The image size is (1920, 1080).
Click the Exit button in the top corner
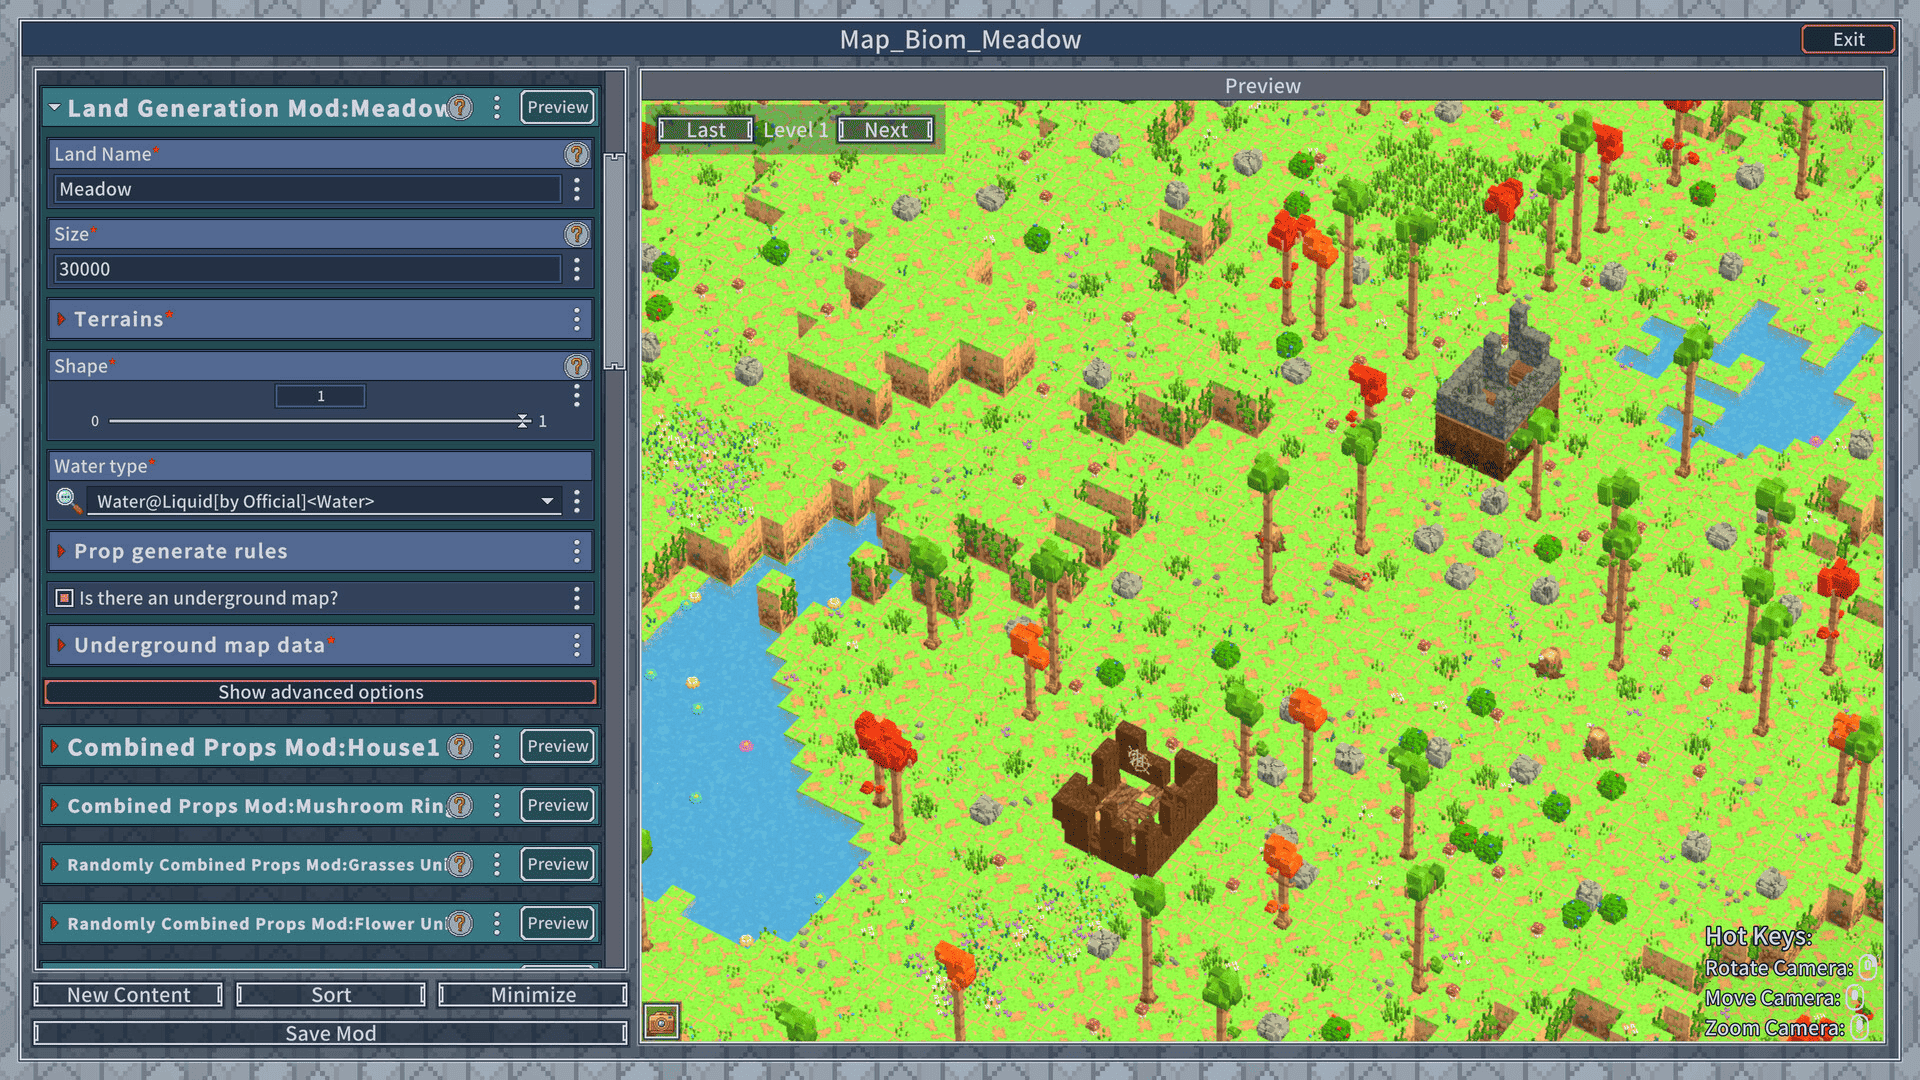click(1847, 39)
